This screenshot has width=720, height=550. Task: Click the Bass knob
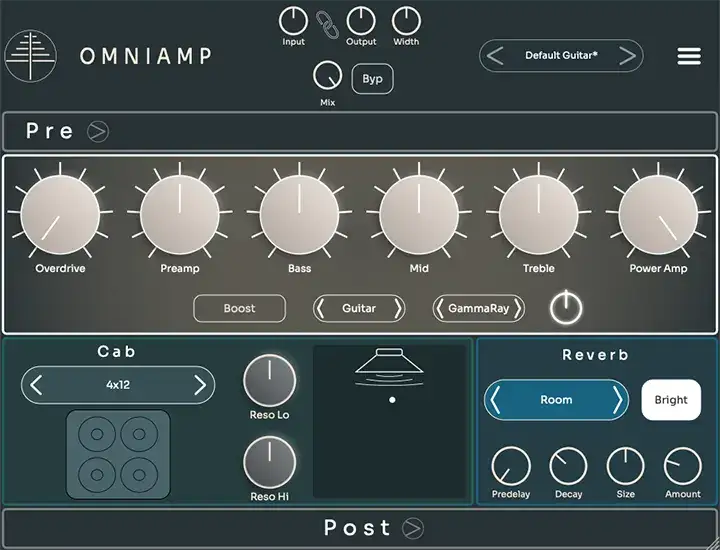coord(299,214)
